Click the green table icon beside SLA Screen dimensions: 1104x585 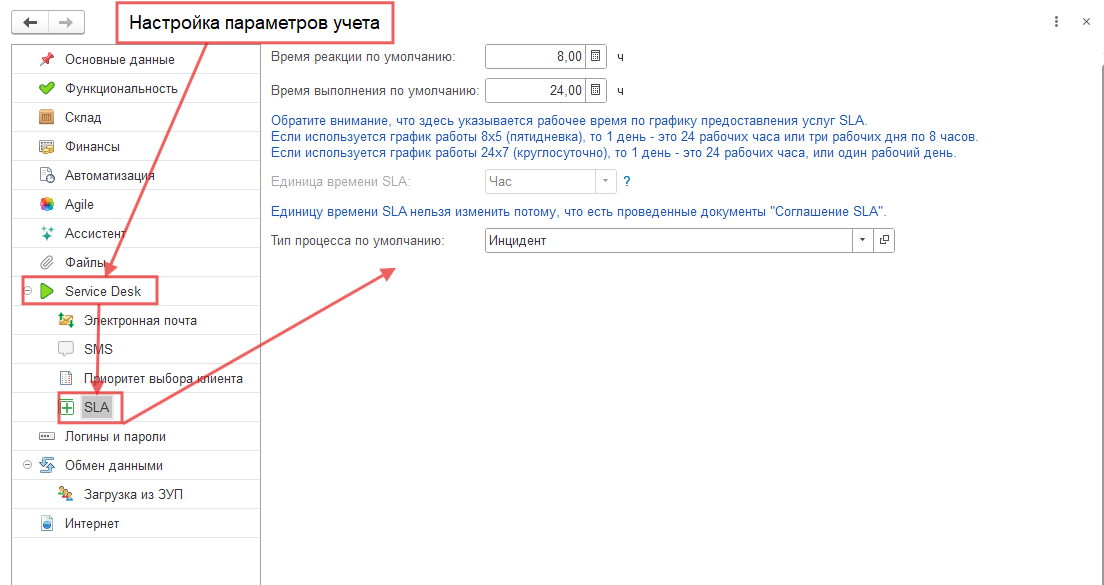point(67,408)
